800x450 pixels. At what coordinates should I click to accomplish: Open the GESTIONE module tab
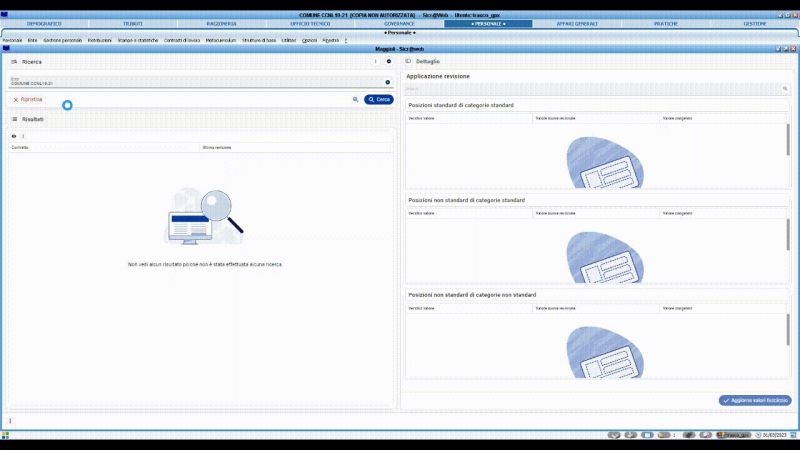[x=755, y=23]
